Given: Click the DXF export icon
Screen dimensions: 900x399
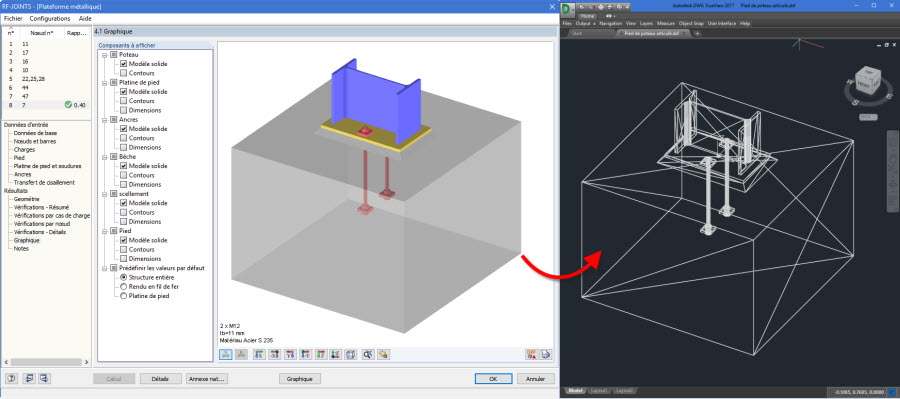Looking at the screenshot, I should coord(532,354).
